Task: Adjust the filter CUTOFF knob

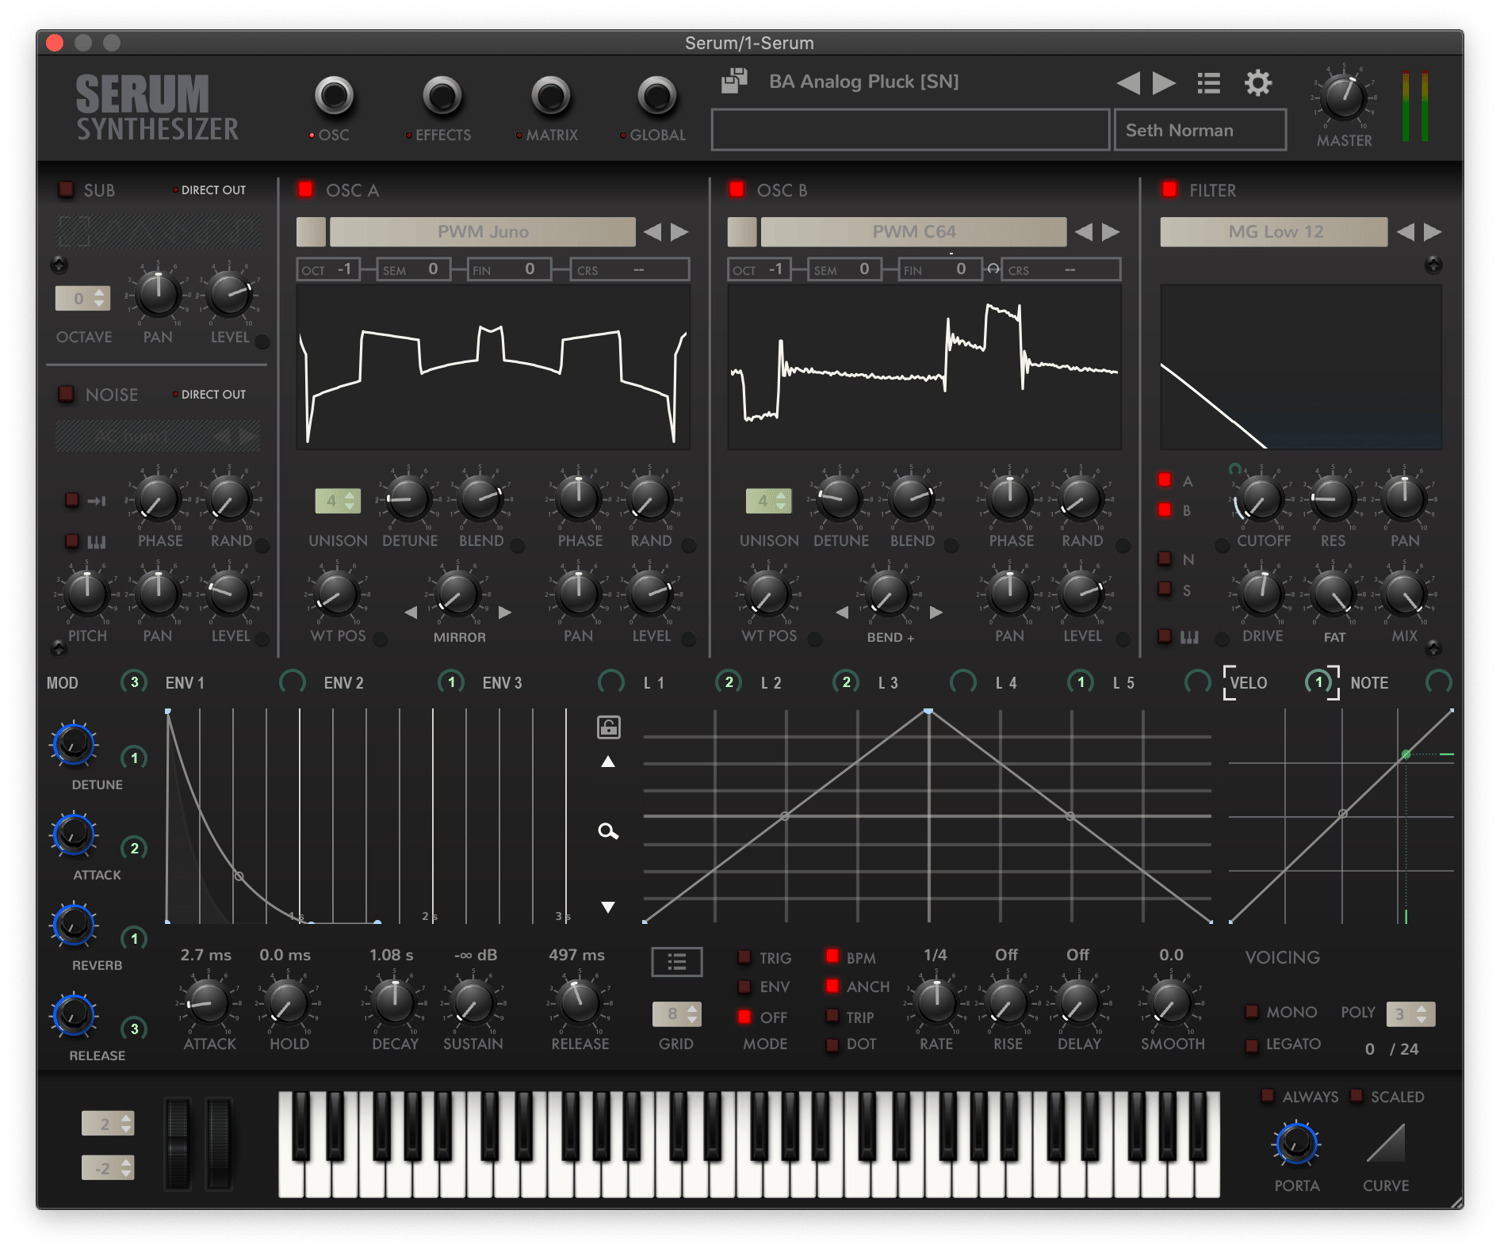Action: (x=1260, y=499)
